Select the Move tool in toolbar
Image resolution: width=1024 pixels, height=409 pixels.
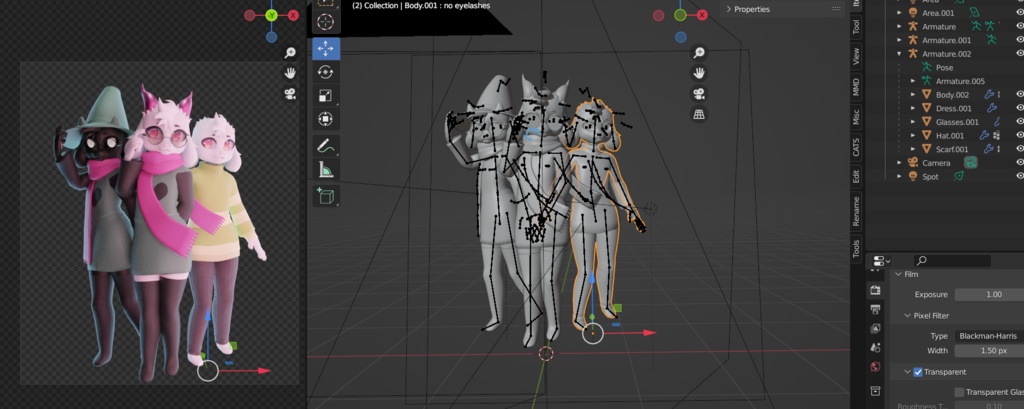point(325,48)
